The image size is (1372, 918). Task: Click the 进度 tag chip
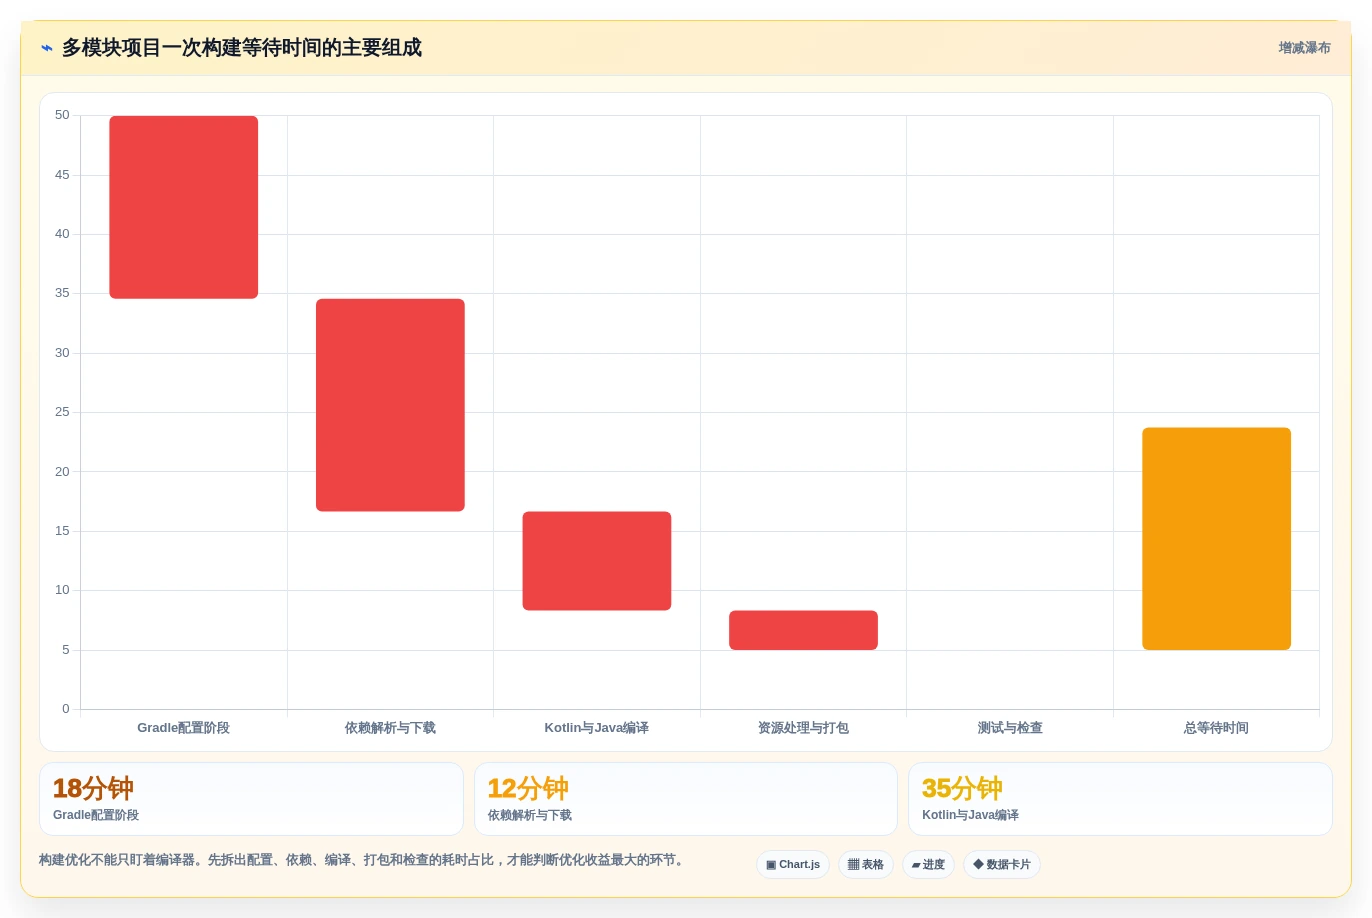(x=928, y=865)
